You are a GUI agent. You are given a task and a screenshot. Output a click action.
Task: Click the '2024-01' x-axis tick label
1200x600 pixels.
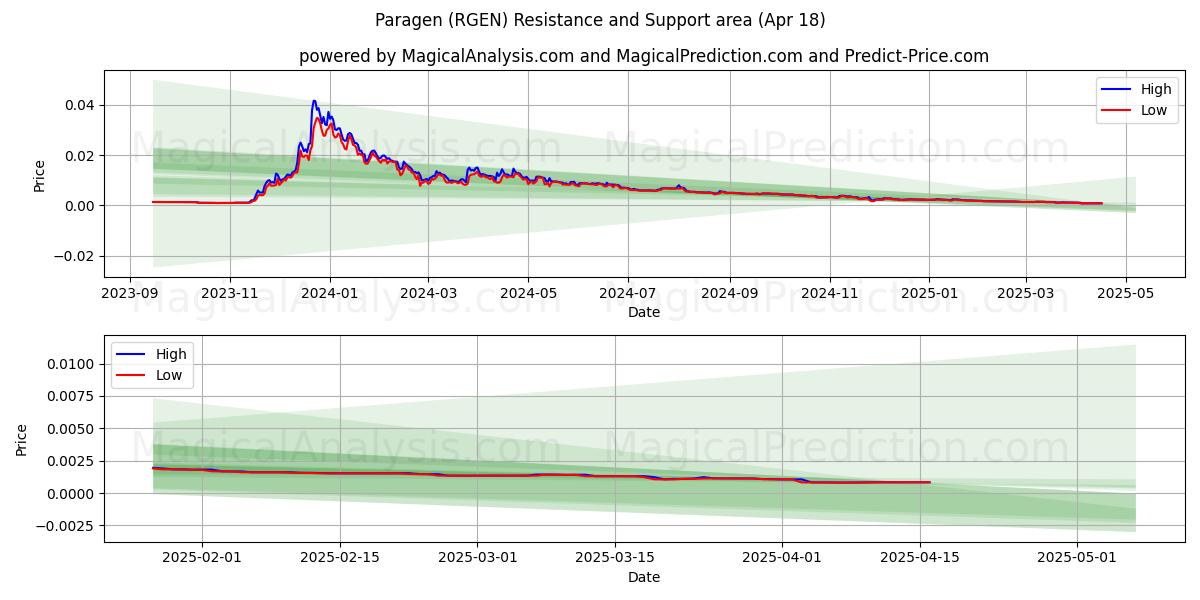pyautogui.click(x=329, y=293)
